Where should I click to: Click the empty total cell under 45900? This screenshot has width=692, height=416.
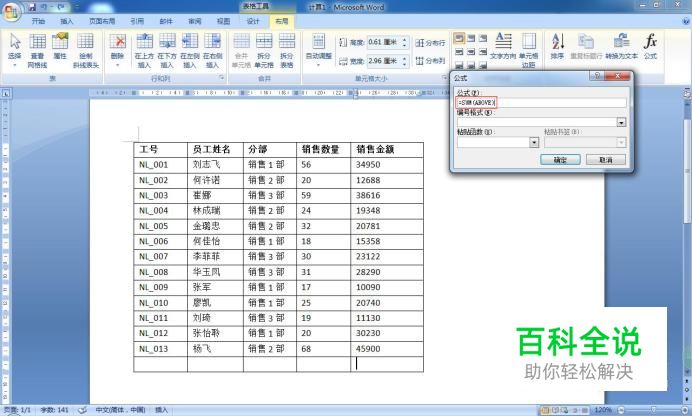tap(387, 364)
